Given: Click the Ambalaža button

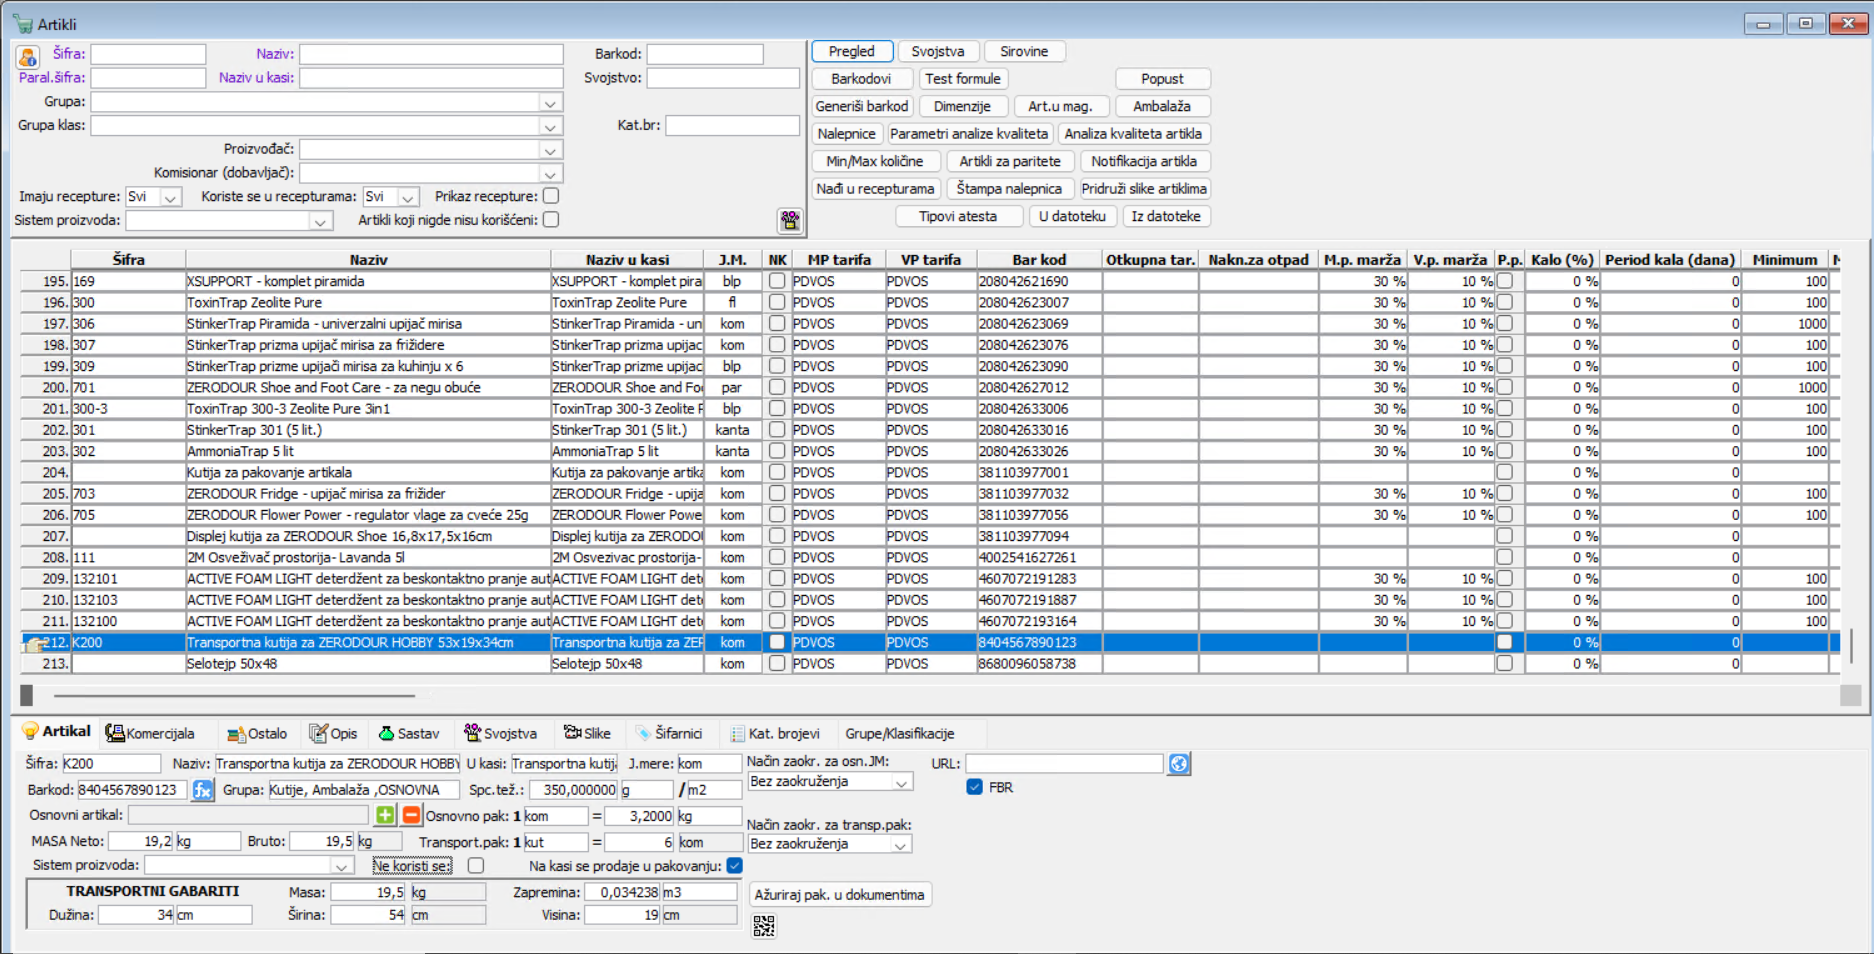Looking at the screenshot, I should (1162, 106).
